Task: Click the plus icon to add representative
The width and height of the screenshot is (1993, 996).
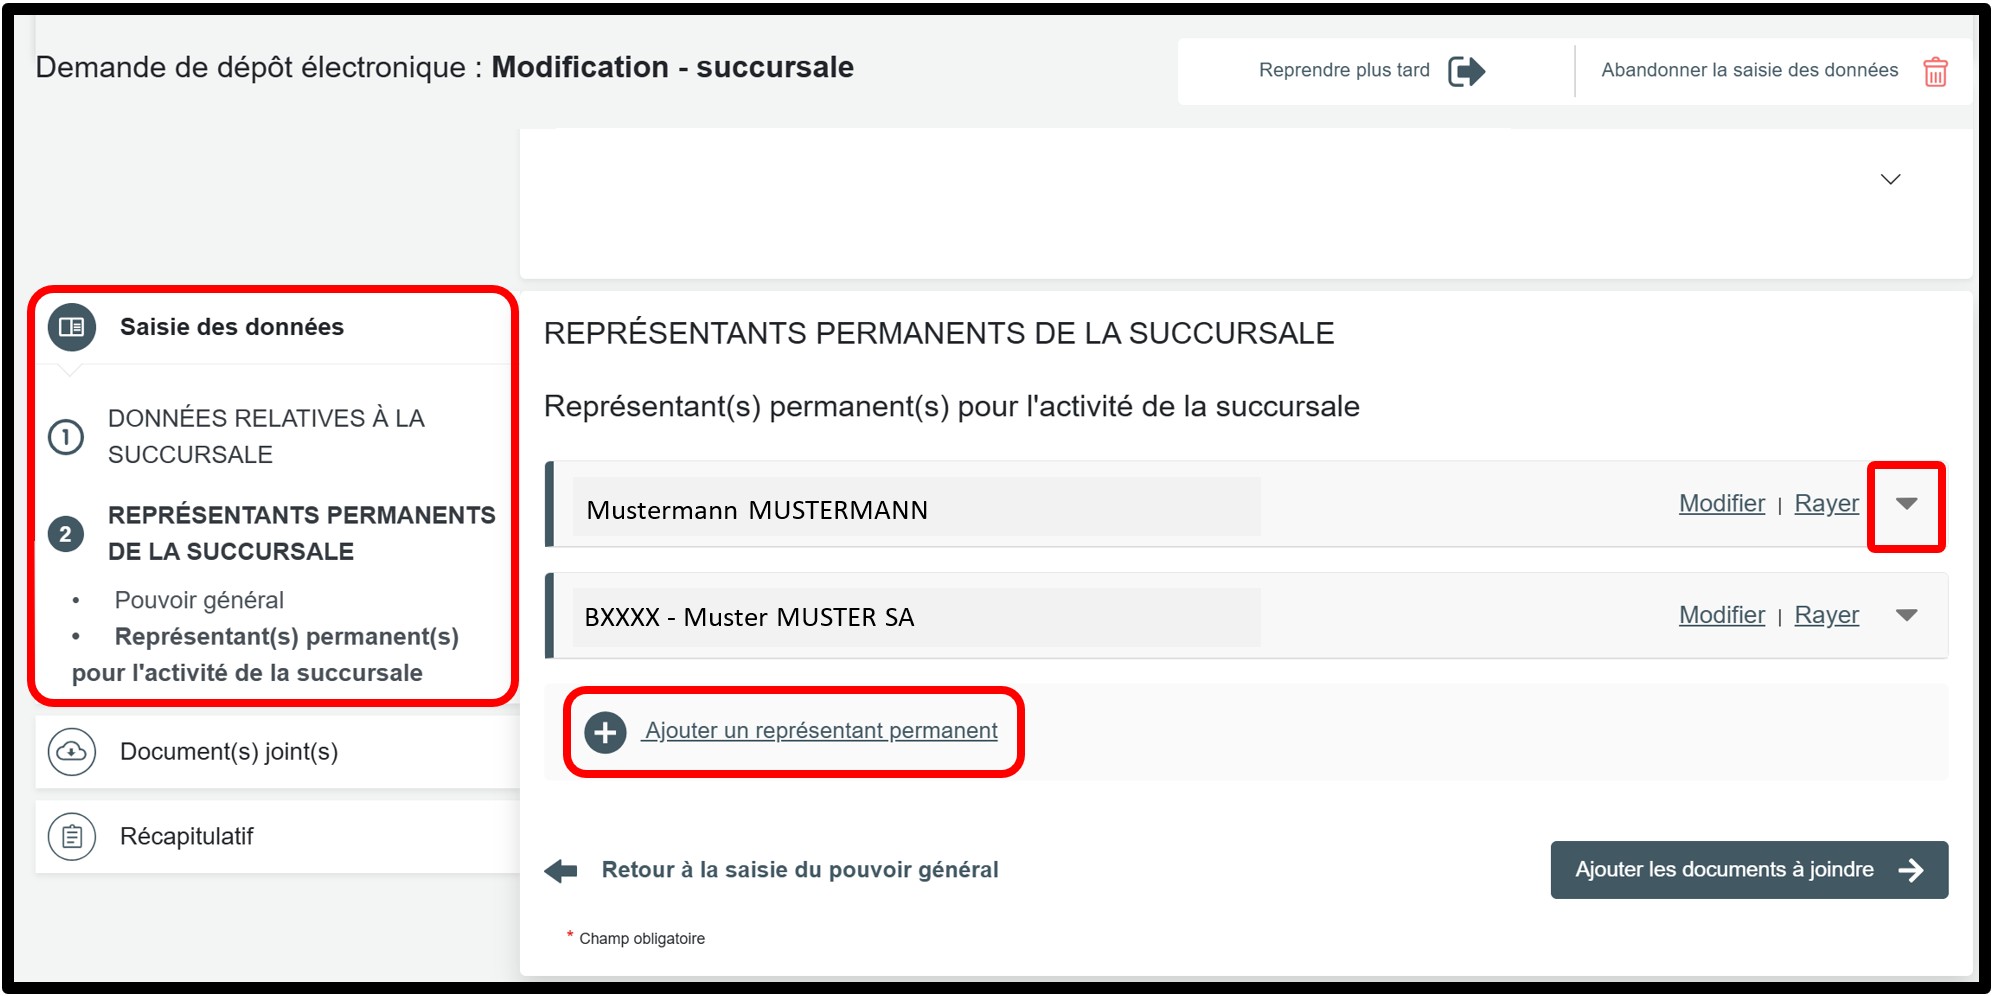Action: 605,732
